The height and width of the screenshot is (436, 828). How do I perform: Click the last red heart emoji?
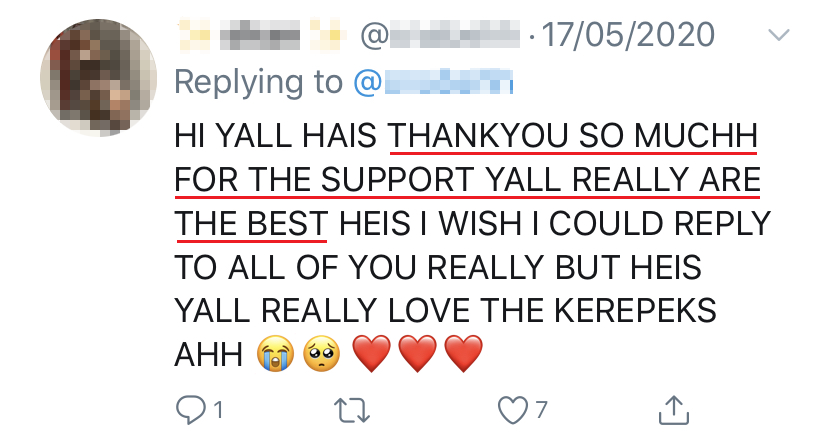click(463, 354)
